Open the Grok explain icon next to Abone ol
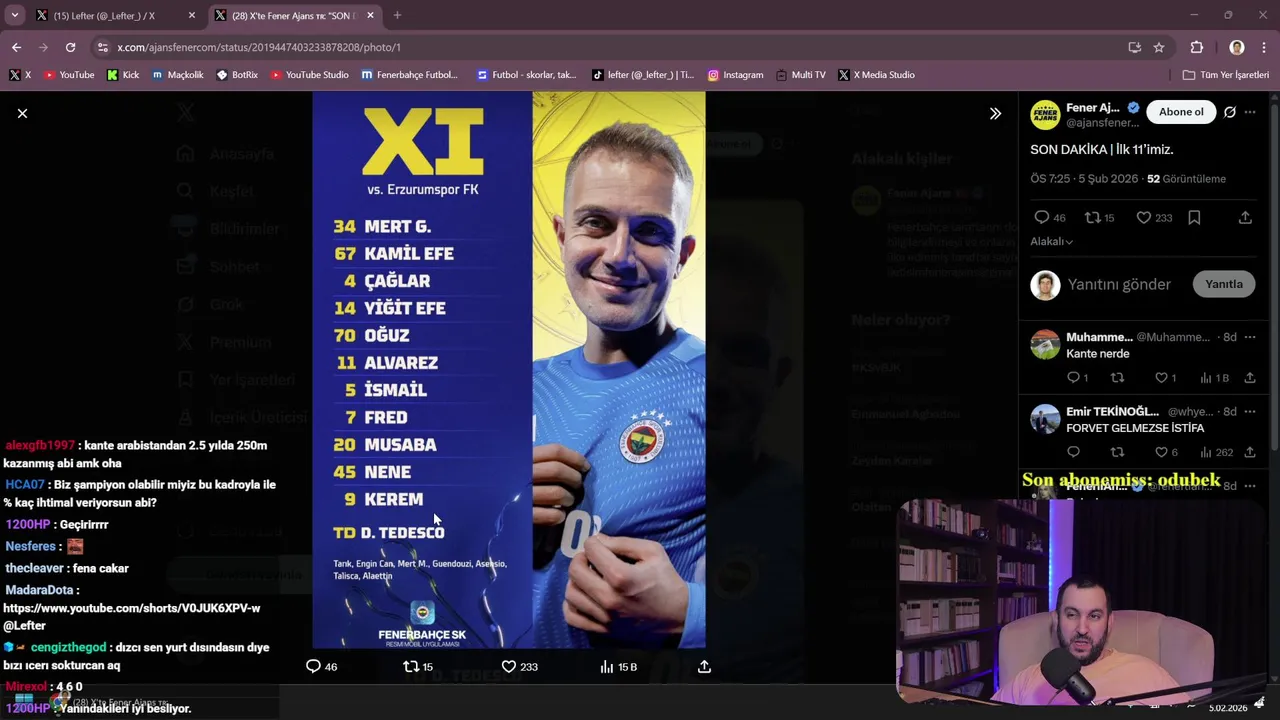Viewport: 1280px width, 720px height. pyautogui.click(x=1230, y=112)
